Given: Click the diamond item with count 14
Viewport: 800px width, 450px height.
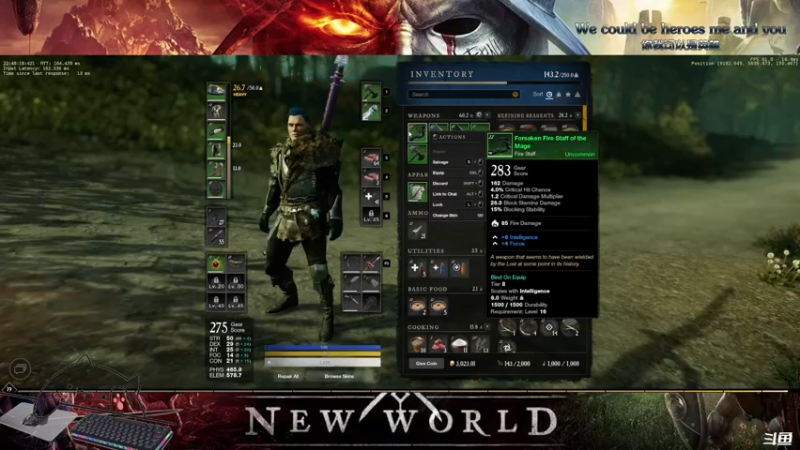Looking at the screenshot, I should [549, 328].
